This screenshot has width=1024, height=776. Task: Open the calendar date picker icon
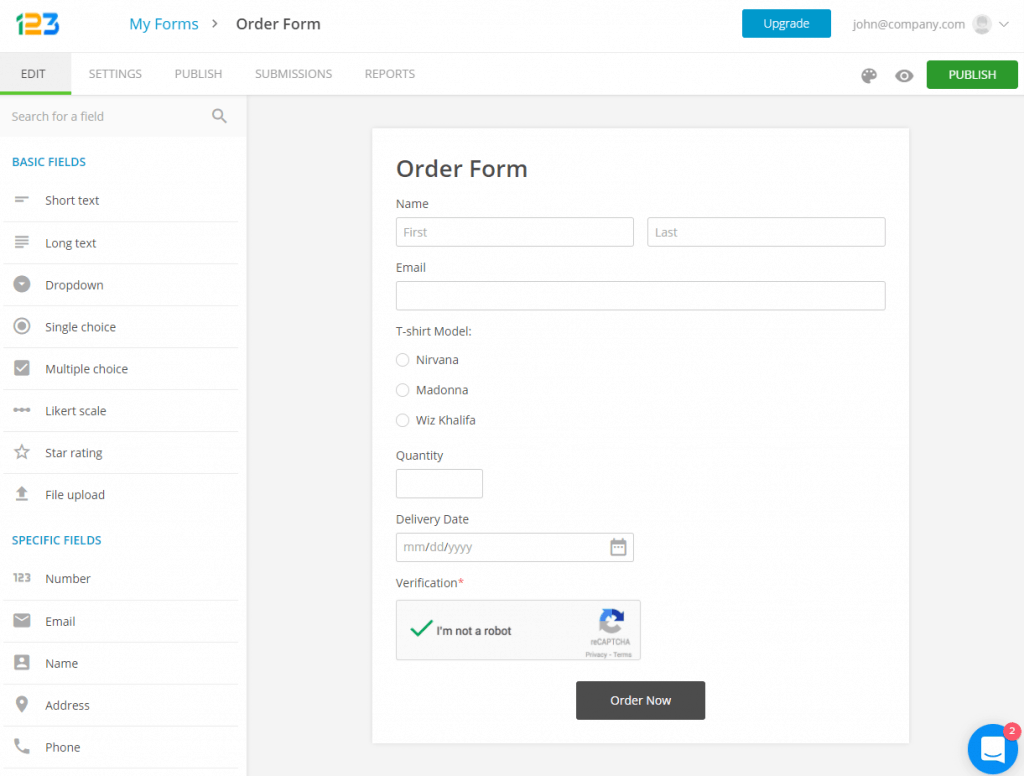pyautogui.click(x=618, y=547)
